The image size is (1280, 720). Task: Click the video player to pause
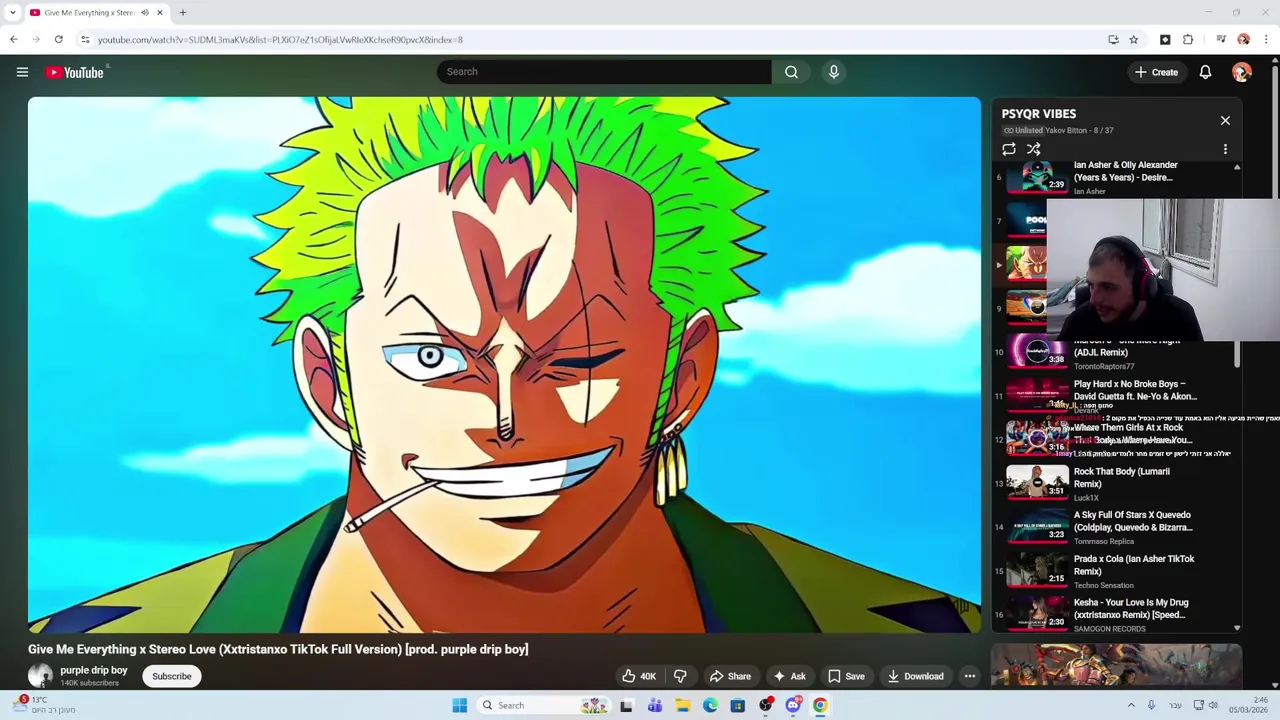(x=504, y=365)
